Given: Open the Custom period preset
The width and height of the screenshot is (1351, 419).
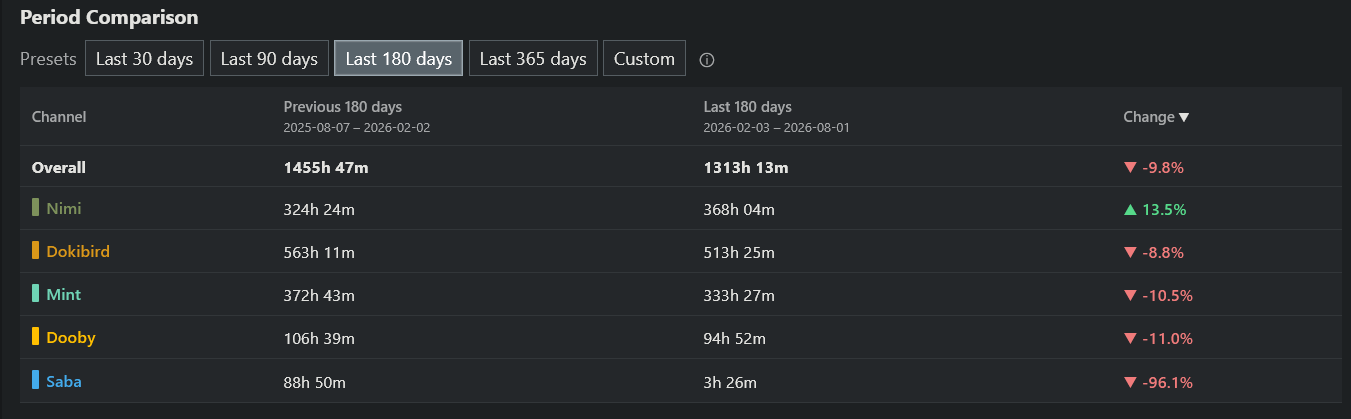Looking at the screenshot, I should [x=644, y=59].
